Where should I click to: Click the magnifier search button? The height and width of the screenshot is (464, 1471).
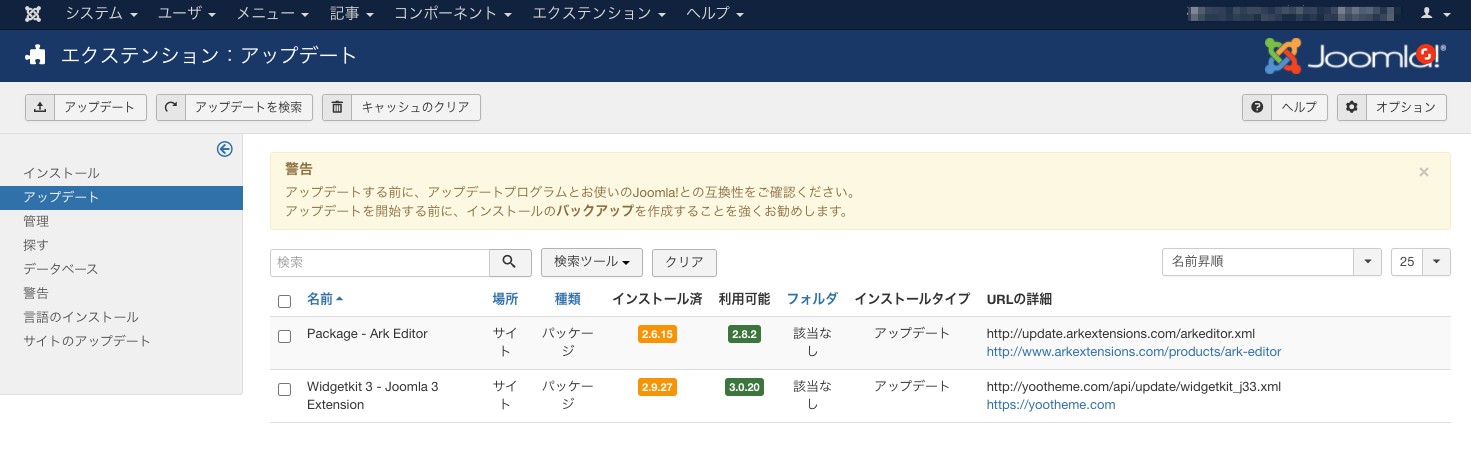(510, 262)
